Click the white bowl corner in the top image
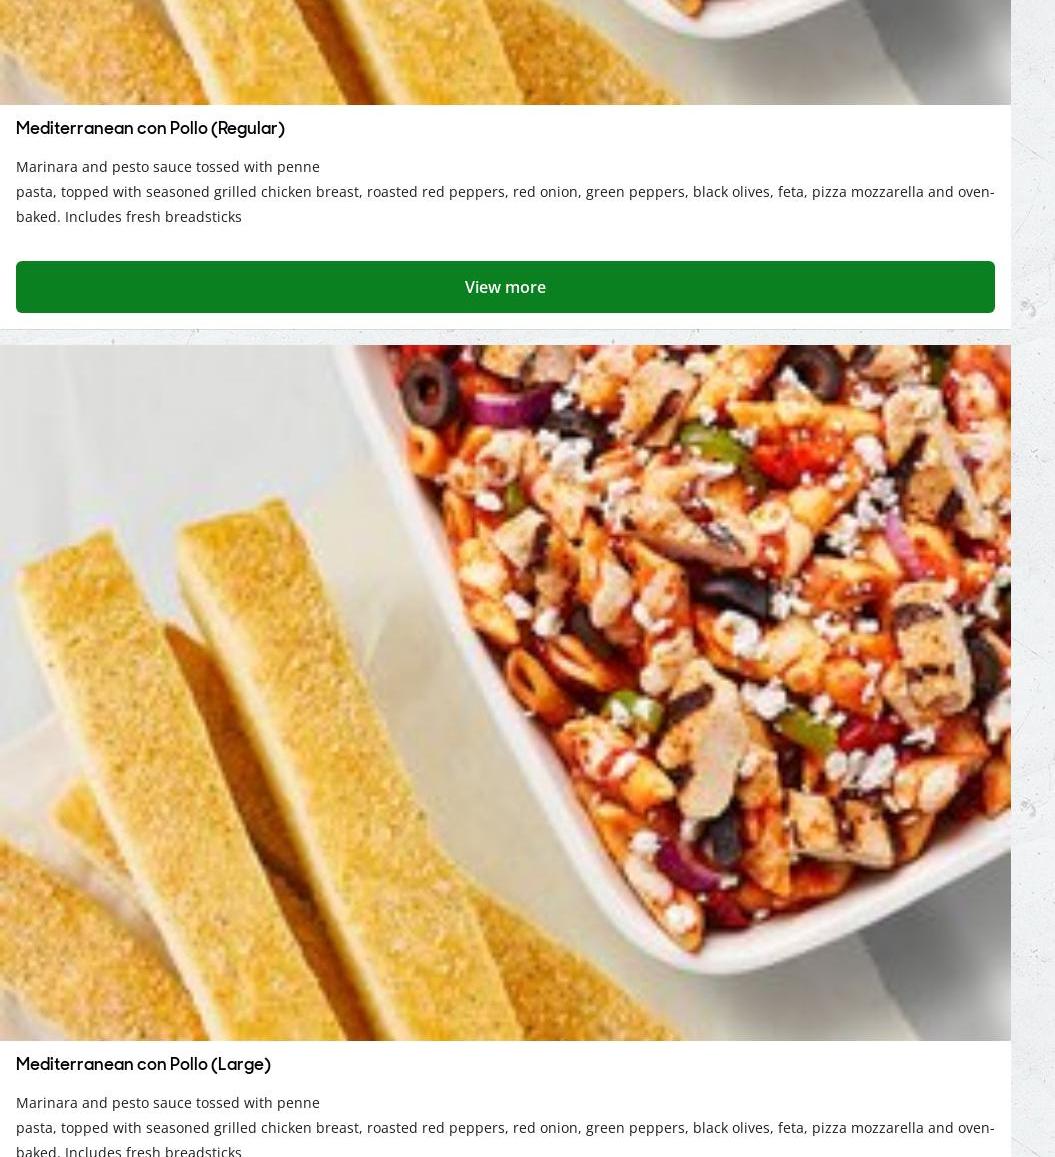This screenshot has width=1055, height=1157. (x=738, y=18)
